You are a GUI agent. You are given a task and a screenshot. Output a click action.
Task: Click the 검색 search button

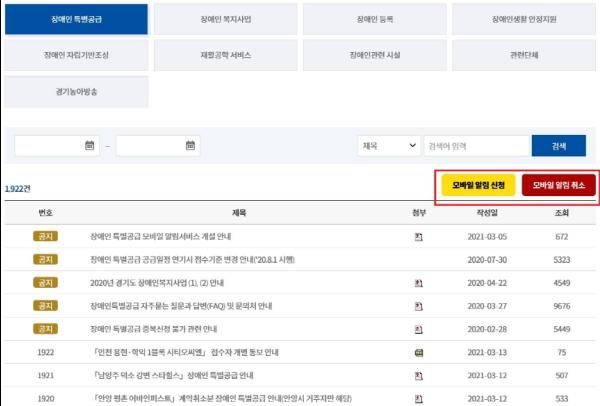tap(558, 146)
